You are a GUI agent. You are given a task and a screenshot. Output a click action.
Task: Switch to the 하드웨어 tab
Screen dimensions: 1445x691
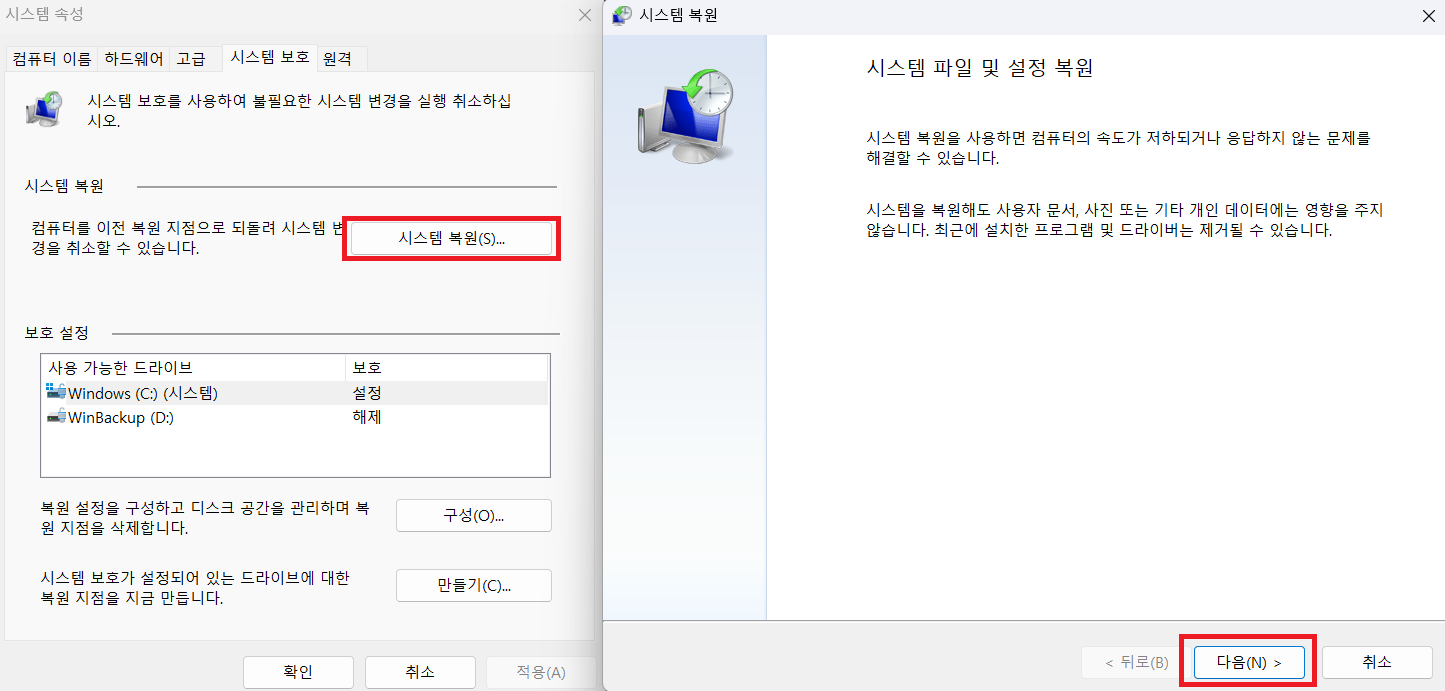point(134,59)
